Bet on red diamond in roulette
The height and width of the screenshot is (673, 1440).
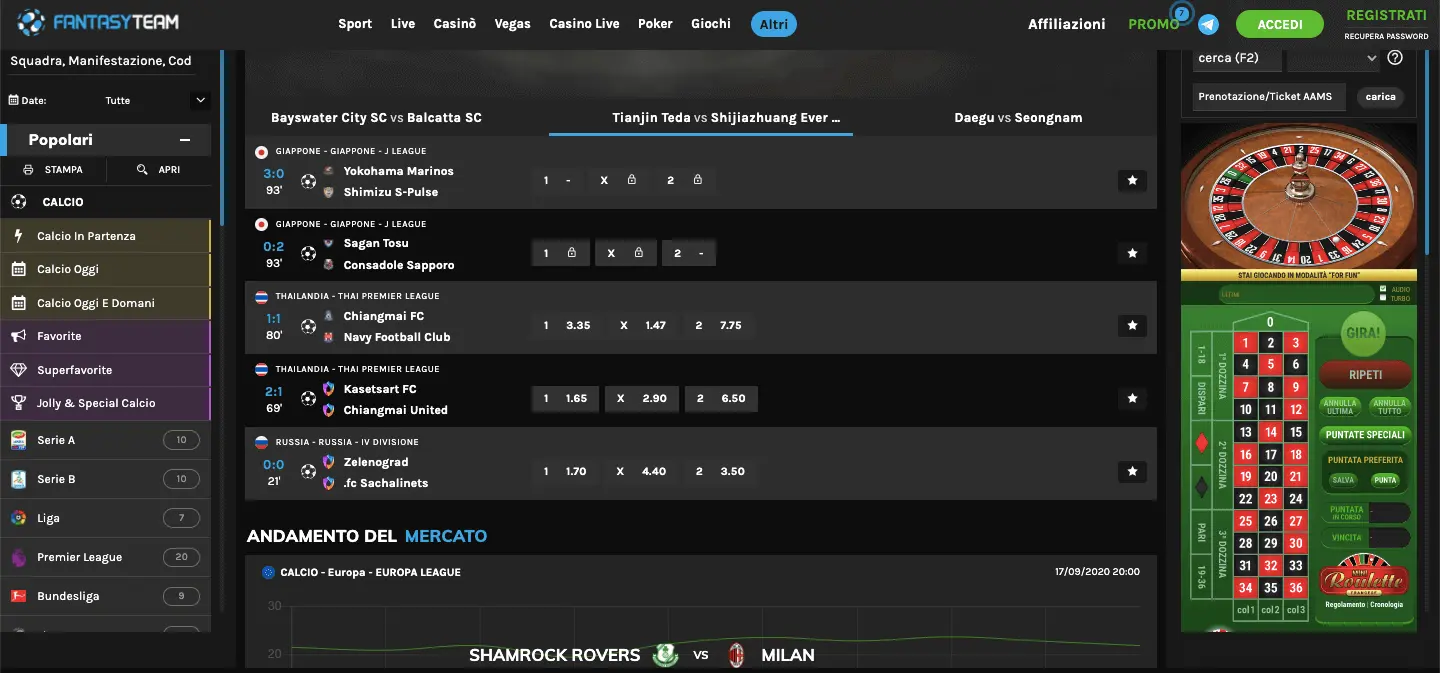click(1202, 441)
